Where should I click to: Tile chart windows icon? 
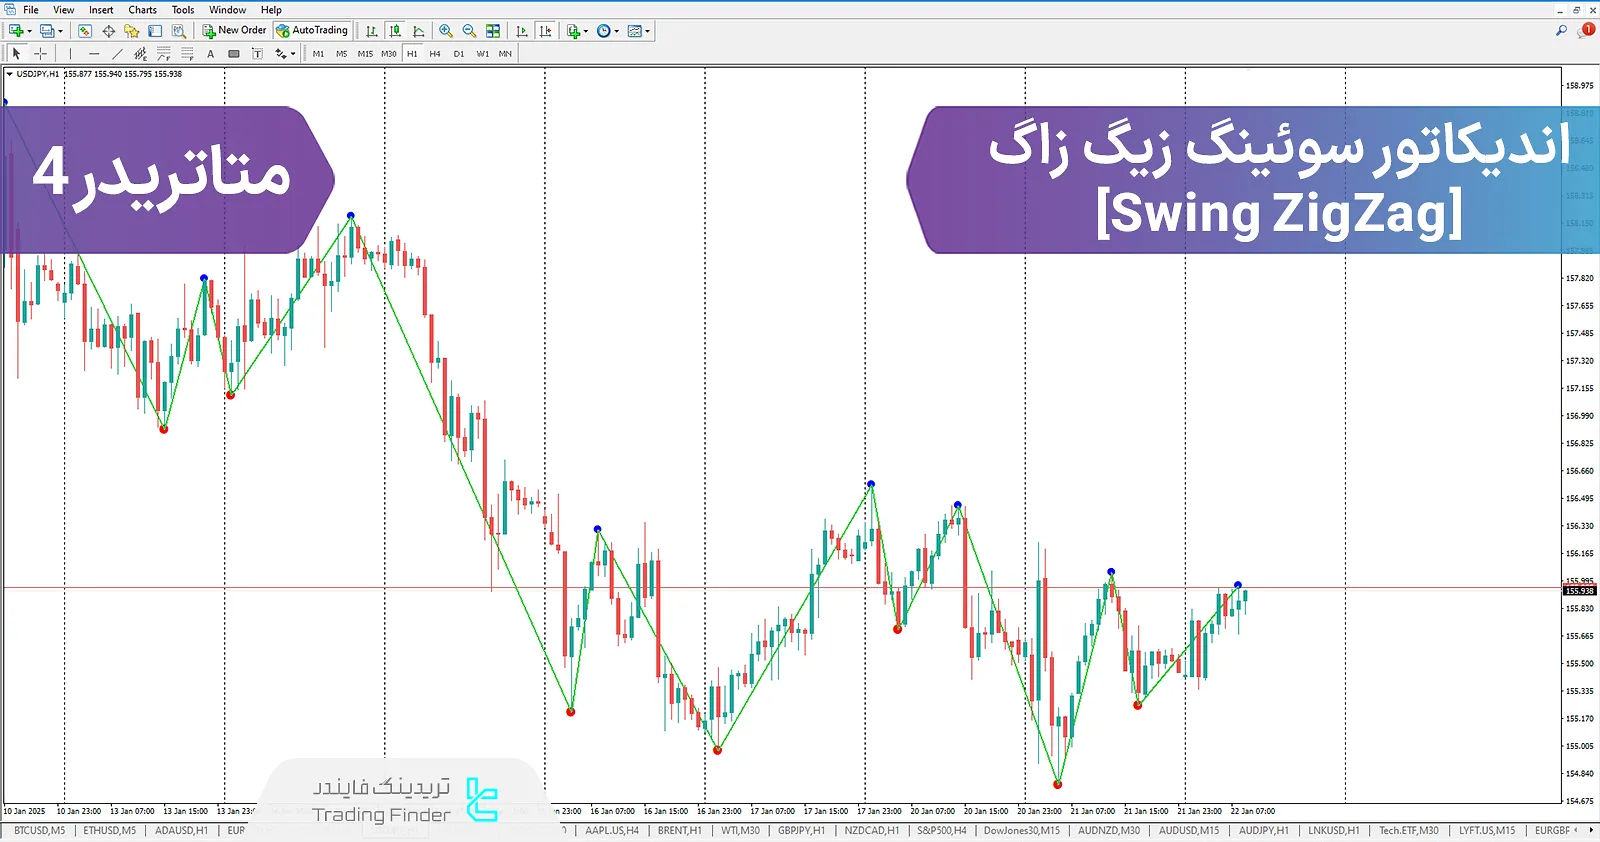[493, 31]
